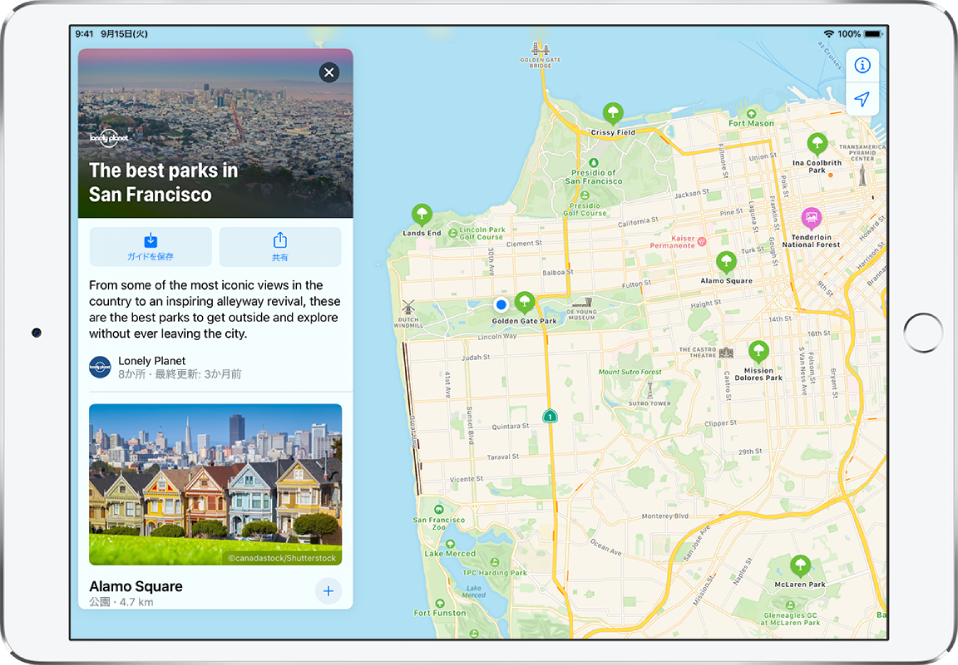Close the Lonely Planet guide card

coord(329,73)
